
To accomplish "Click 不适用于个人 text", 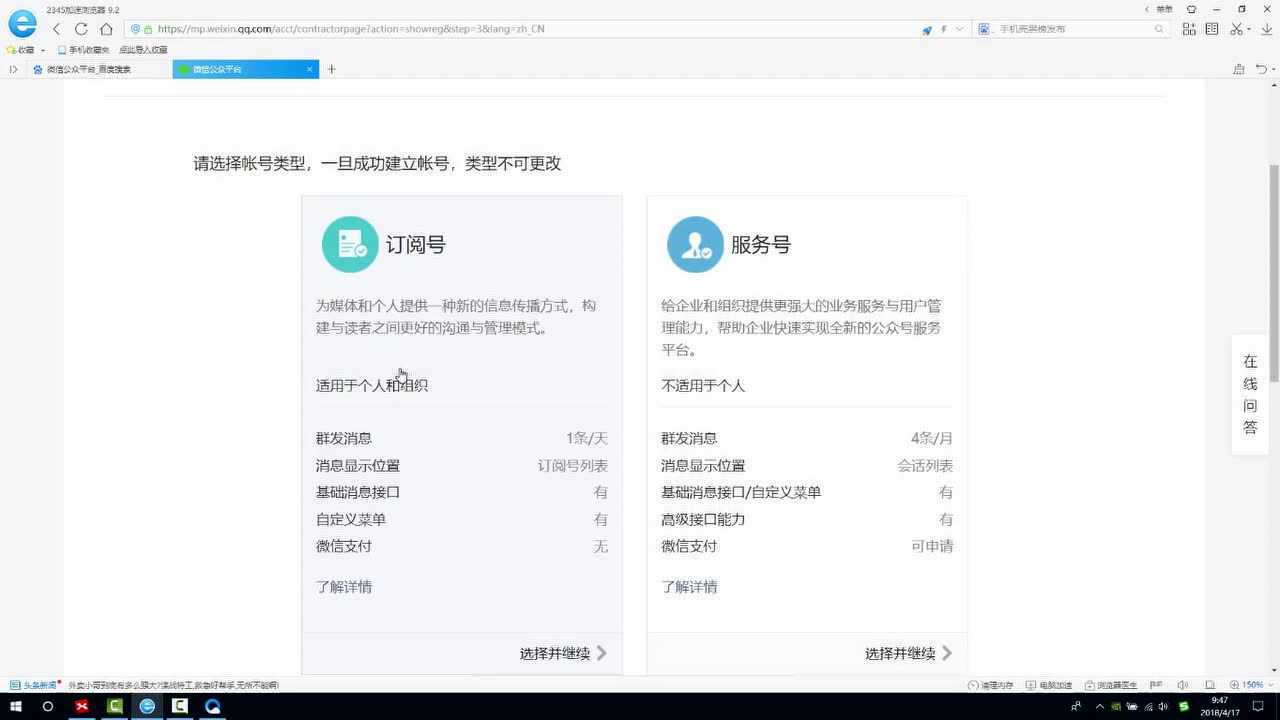I will tap(703, 385).
